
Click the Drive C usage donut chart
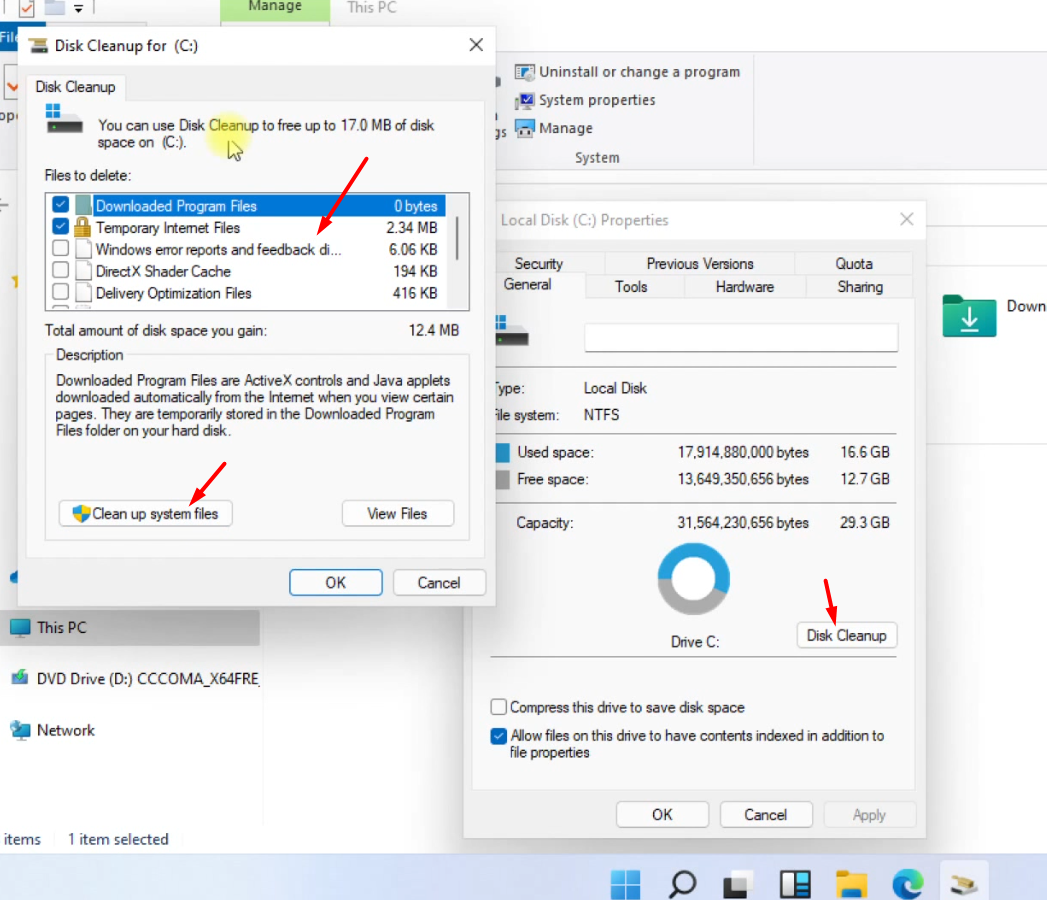click(x=694, y=579)
